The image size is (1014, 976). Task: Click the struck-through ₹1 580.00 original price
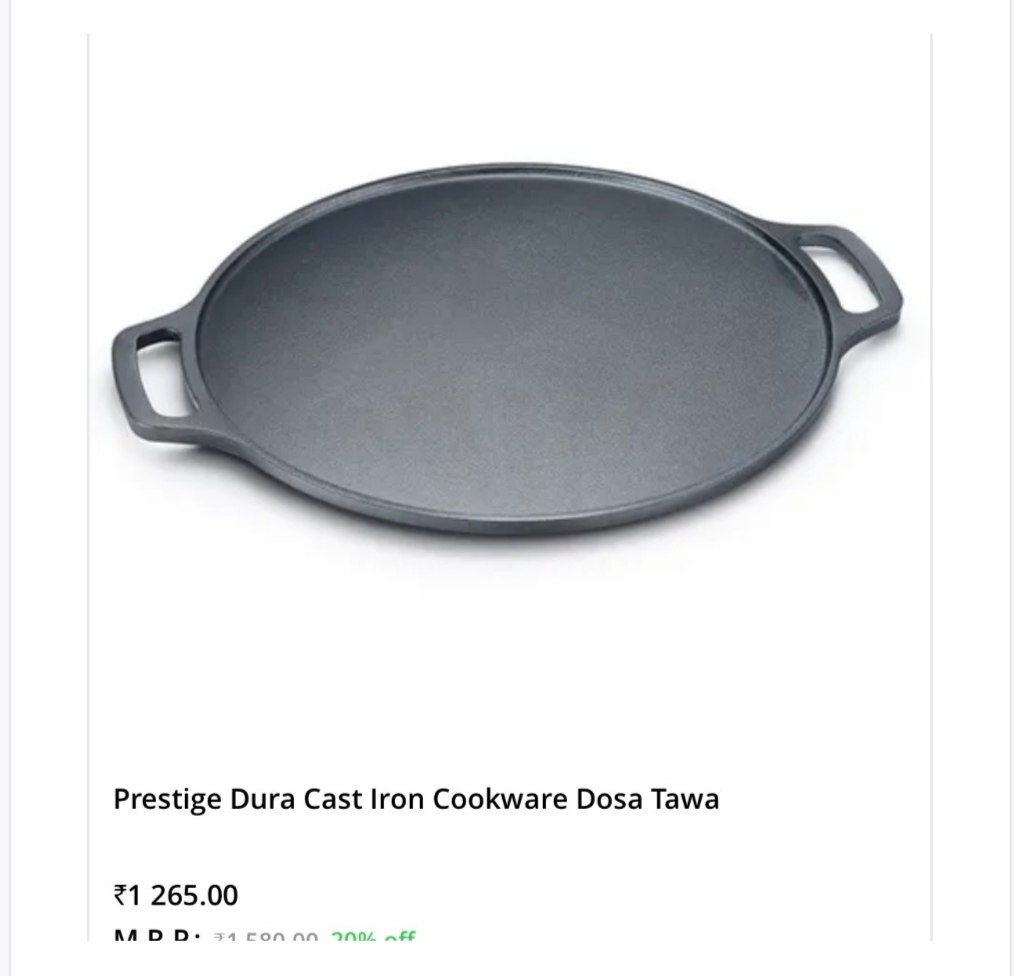(266, 936)
